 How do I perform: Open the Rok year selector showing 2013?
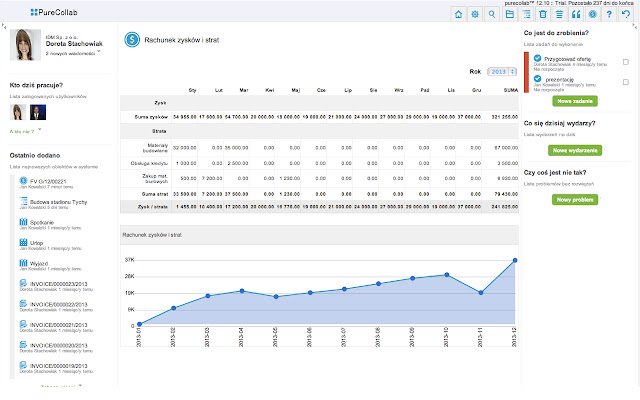[502, 72]
